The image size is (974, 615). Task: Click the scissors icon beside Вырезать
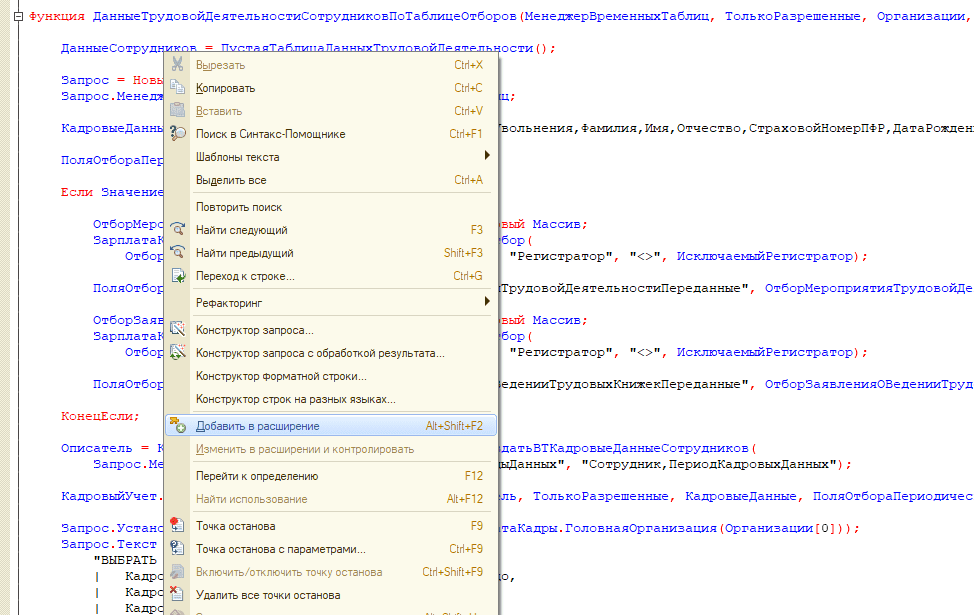point(178,64)
